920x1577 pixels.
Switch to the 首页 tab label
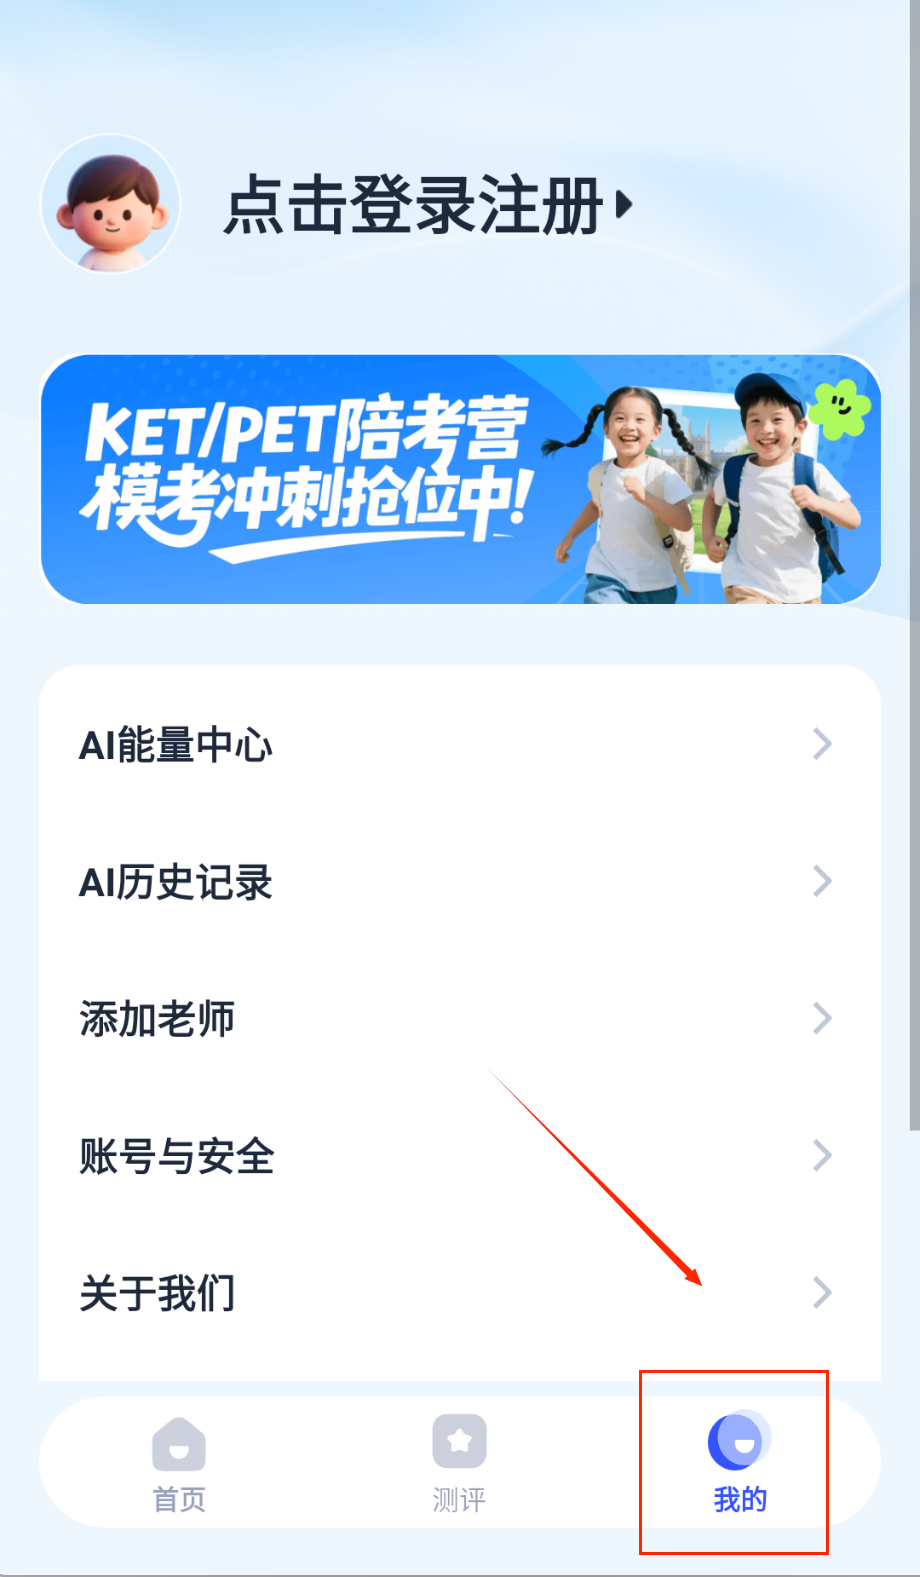(x=179, y=1499)
